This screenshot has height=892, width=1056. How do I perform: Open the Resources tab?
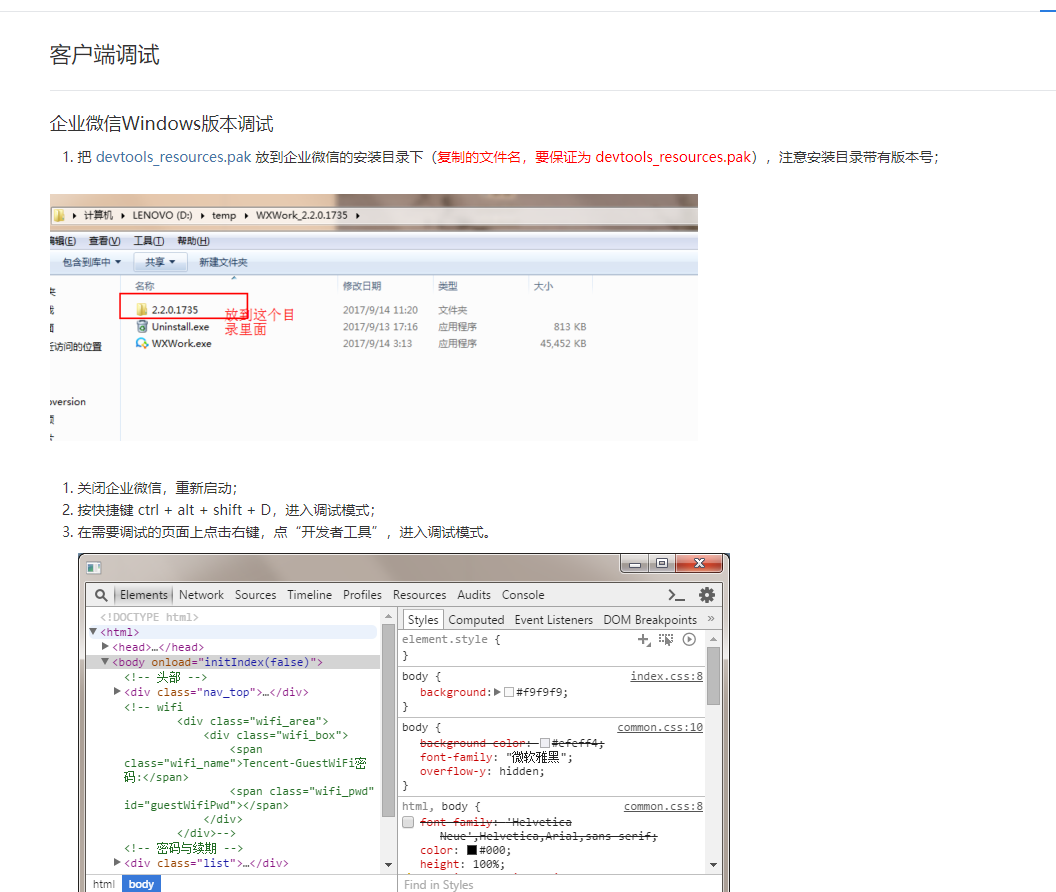point(420,595)
